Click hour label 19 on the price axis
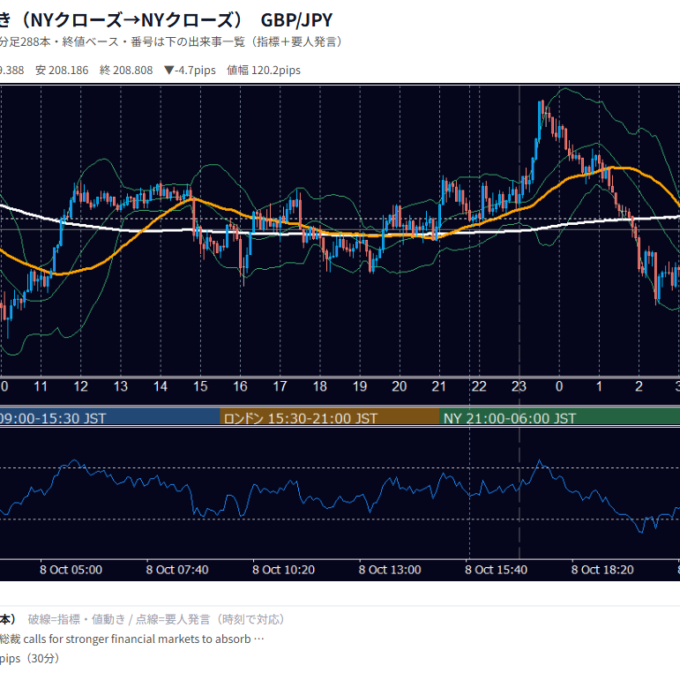Screen dimensions: 680x680 coord(360,386)
